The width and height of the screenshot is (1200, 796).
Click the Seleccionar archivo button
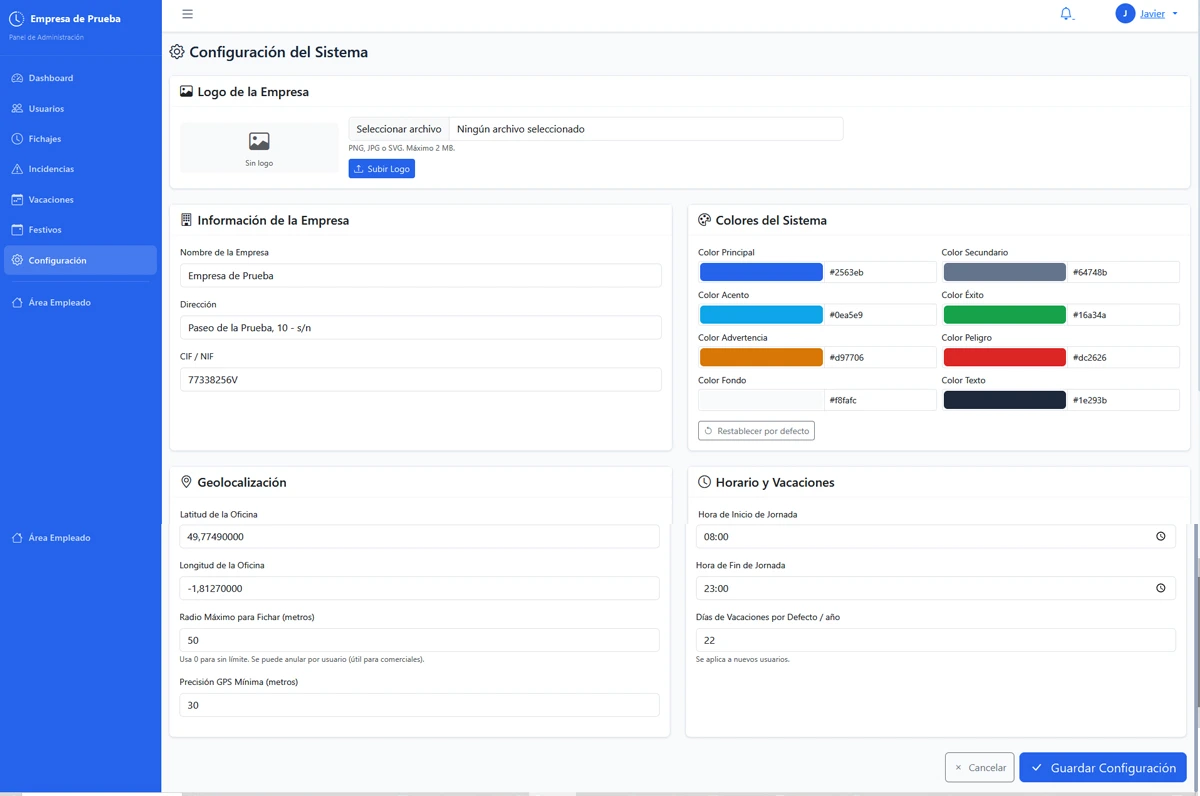tap(398, 129)
